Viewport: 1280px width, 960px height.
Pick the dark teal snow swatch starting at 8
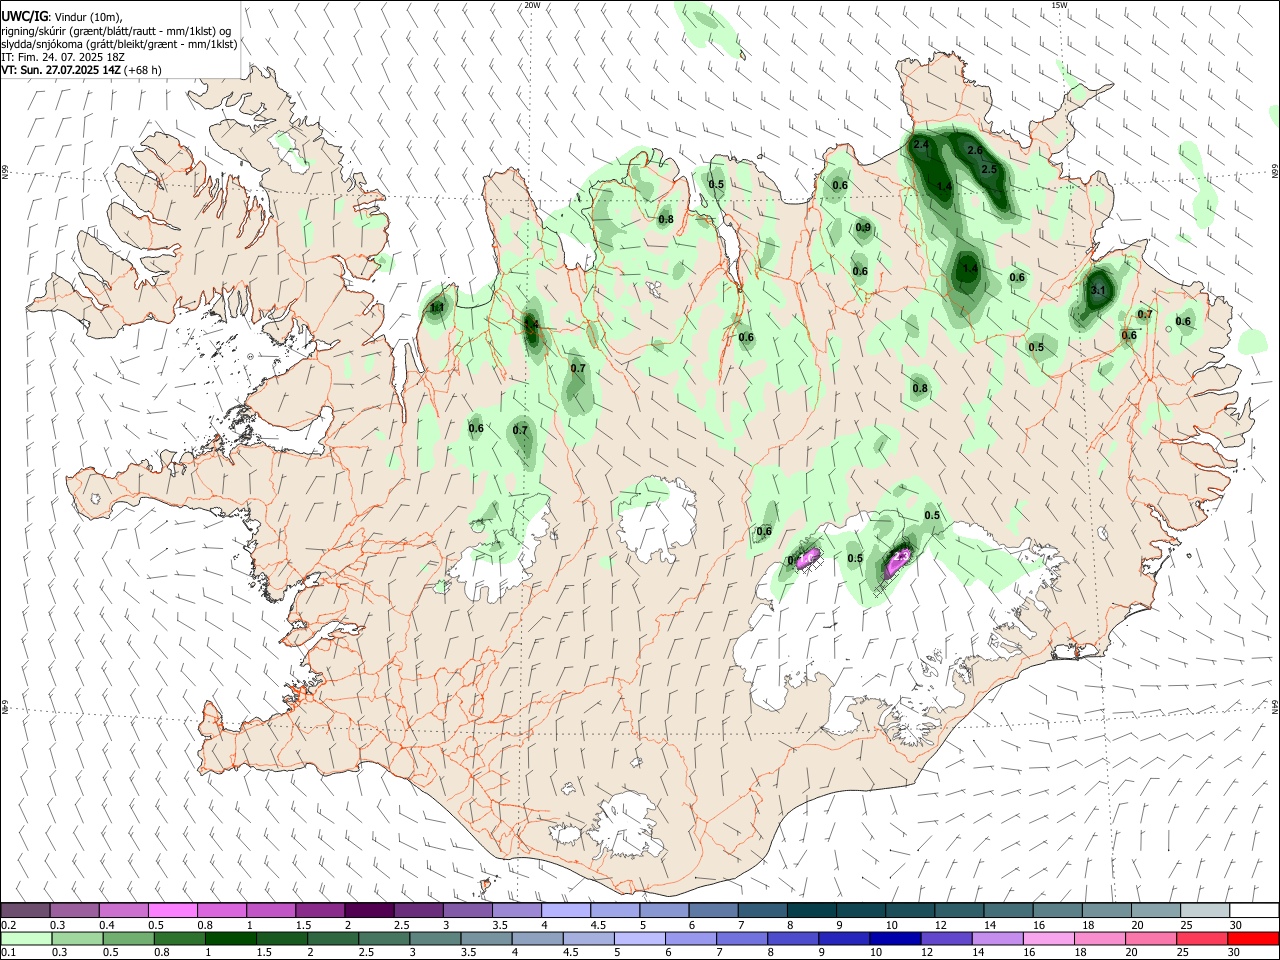(x=810, y=911)
